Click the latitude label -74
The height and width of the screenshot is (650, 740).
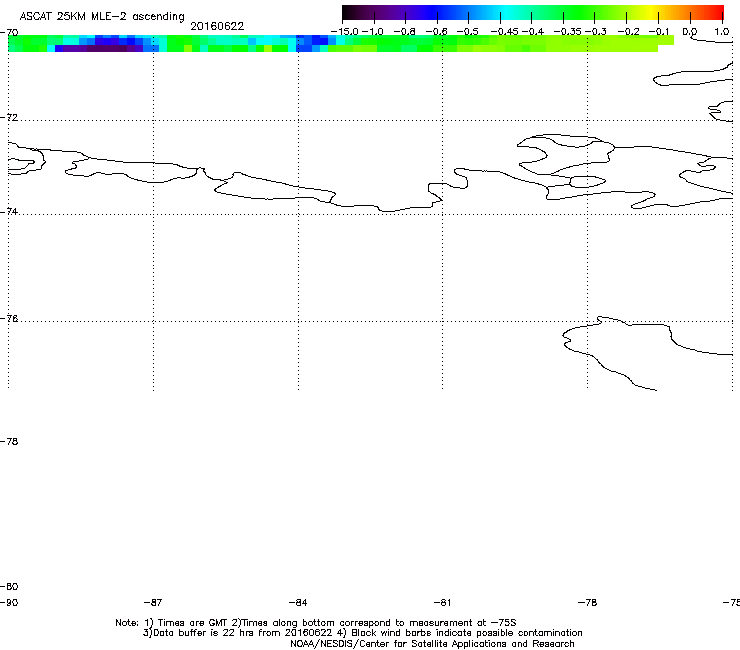coord(9,211)
